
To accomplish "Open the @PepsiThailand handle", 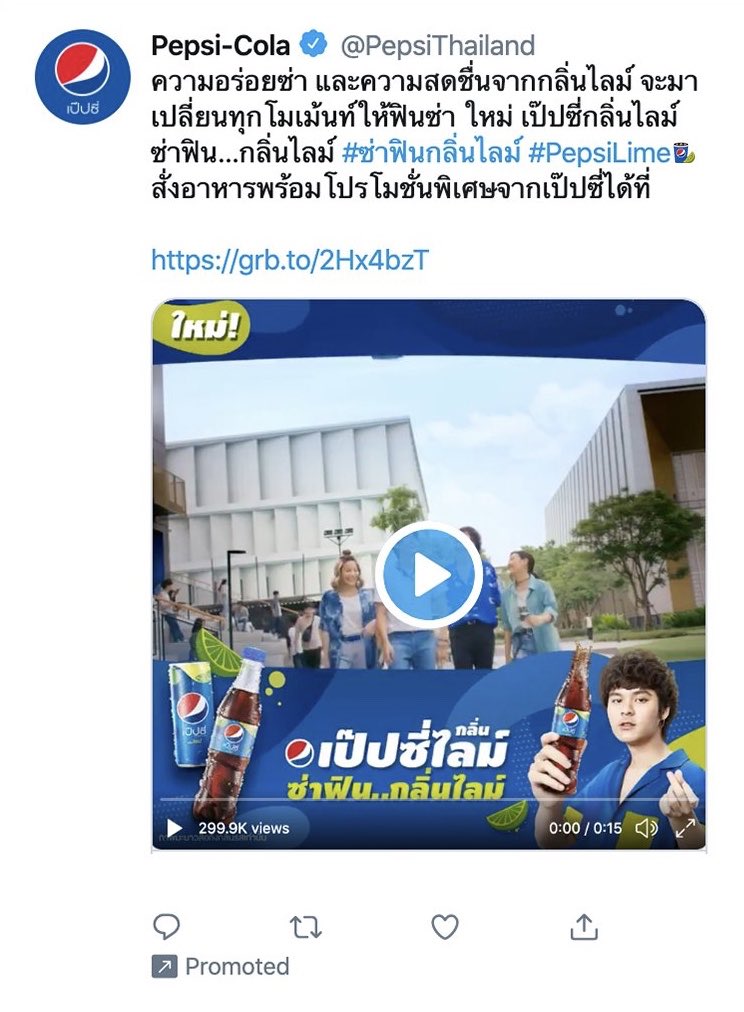I will coord(437,46).
